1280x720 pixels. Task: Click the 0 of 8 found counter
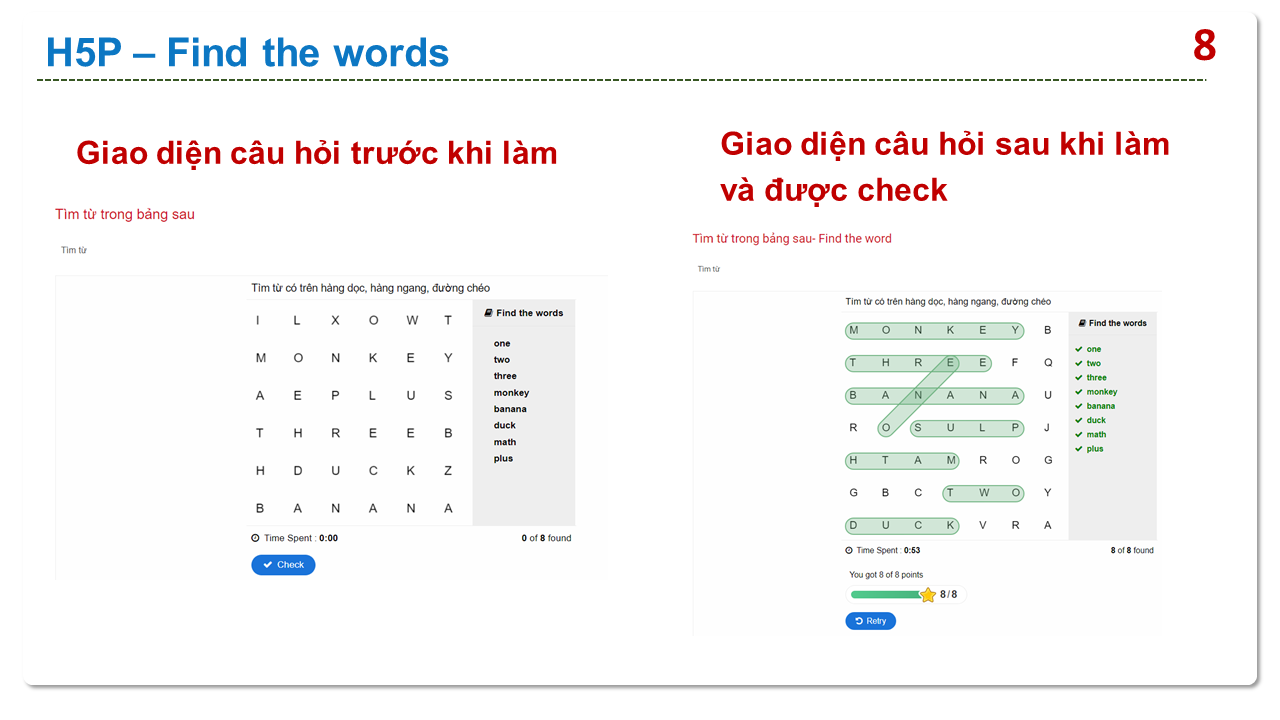click(x=546, y=538)
